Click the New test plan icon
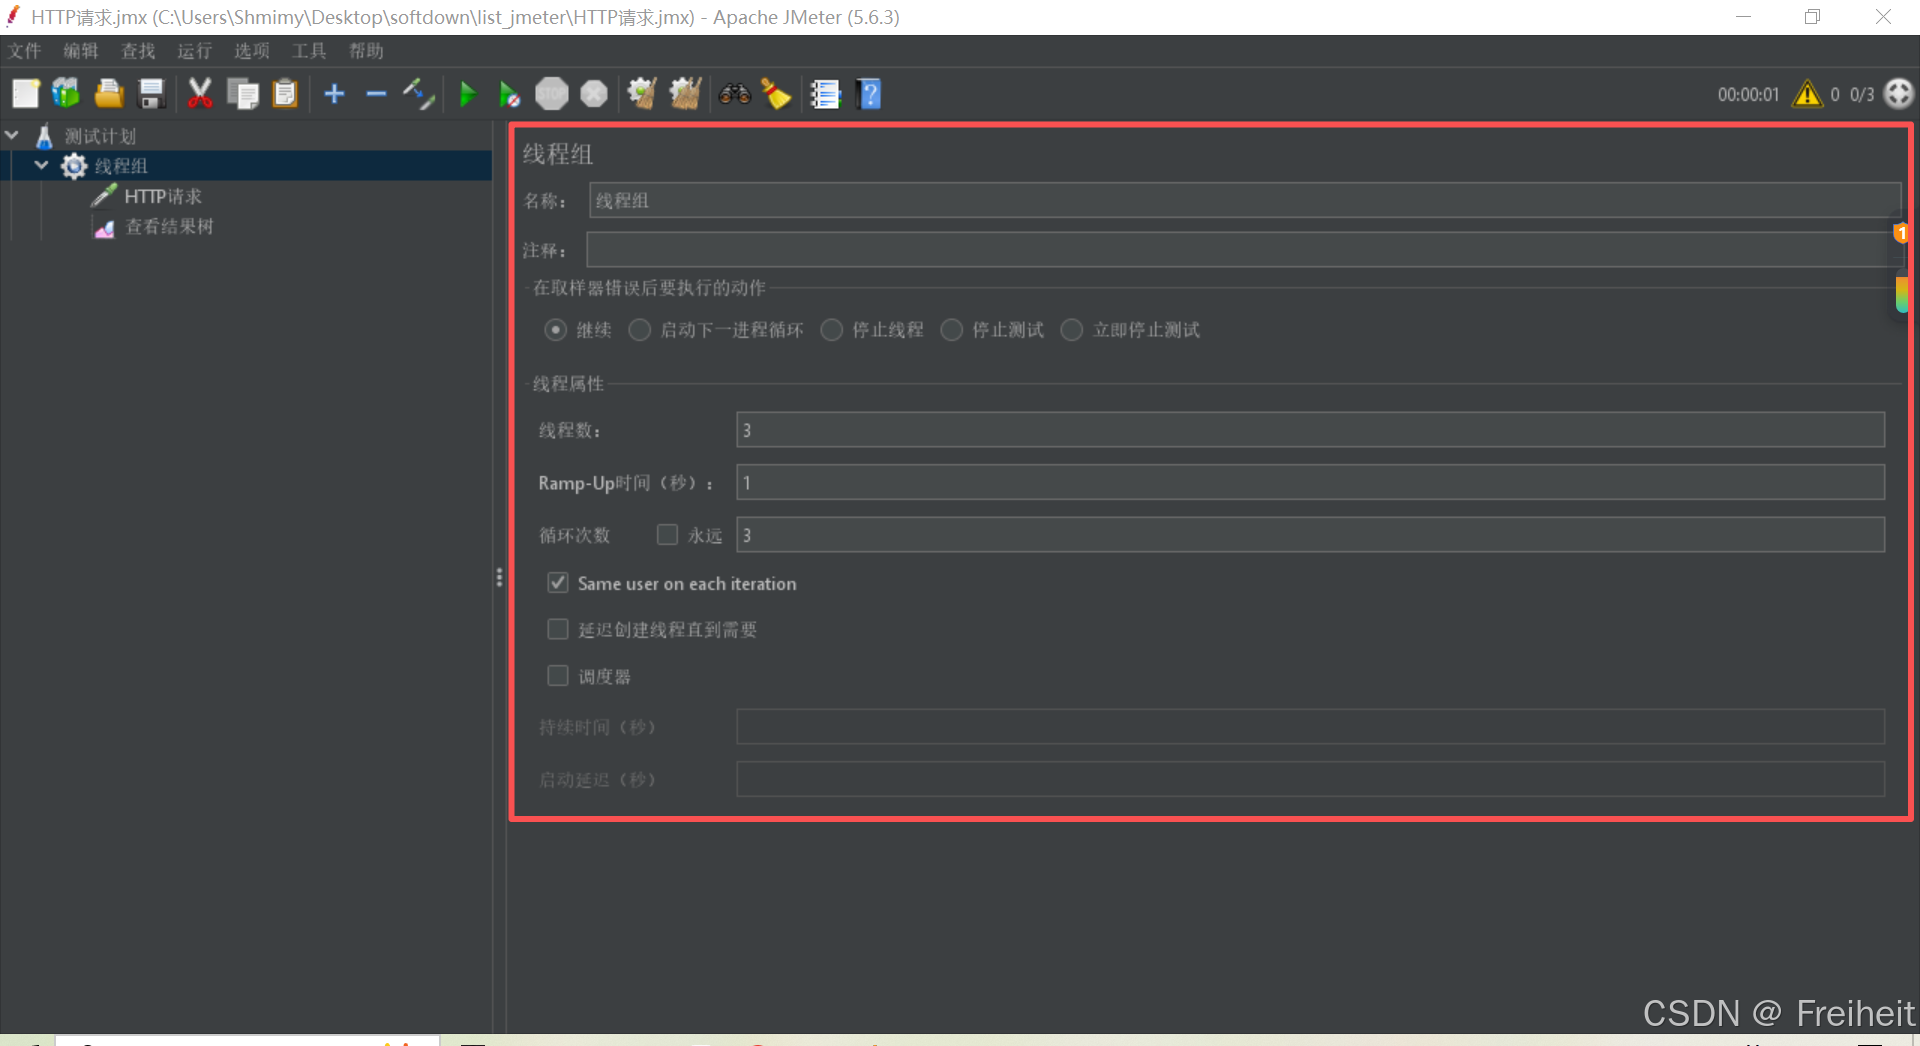 pyautogui.click(x=25, y=94)
